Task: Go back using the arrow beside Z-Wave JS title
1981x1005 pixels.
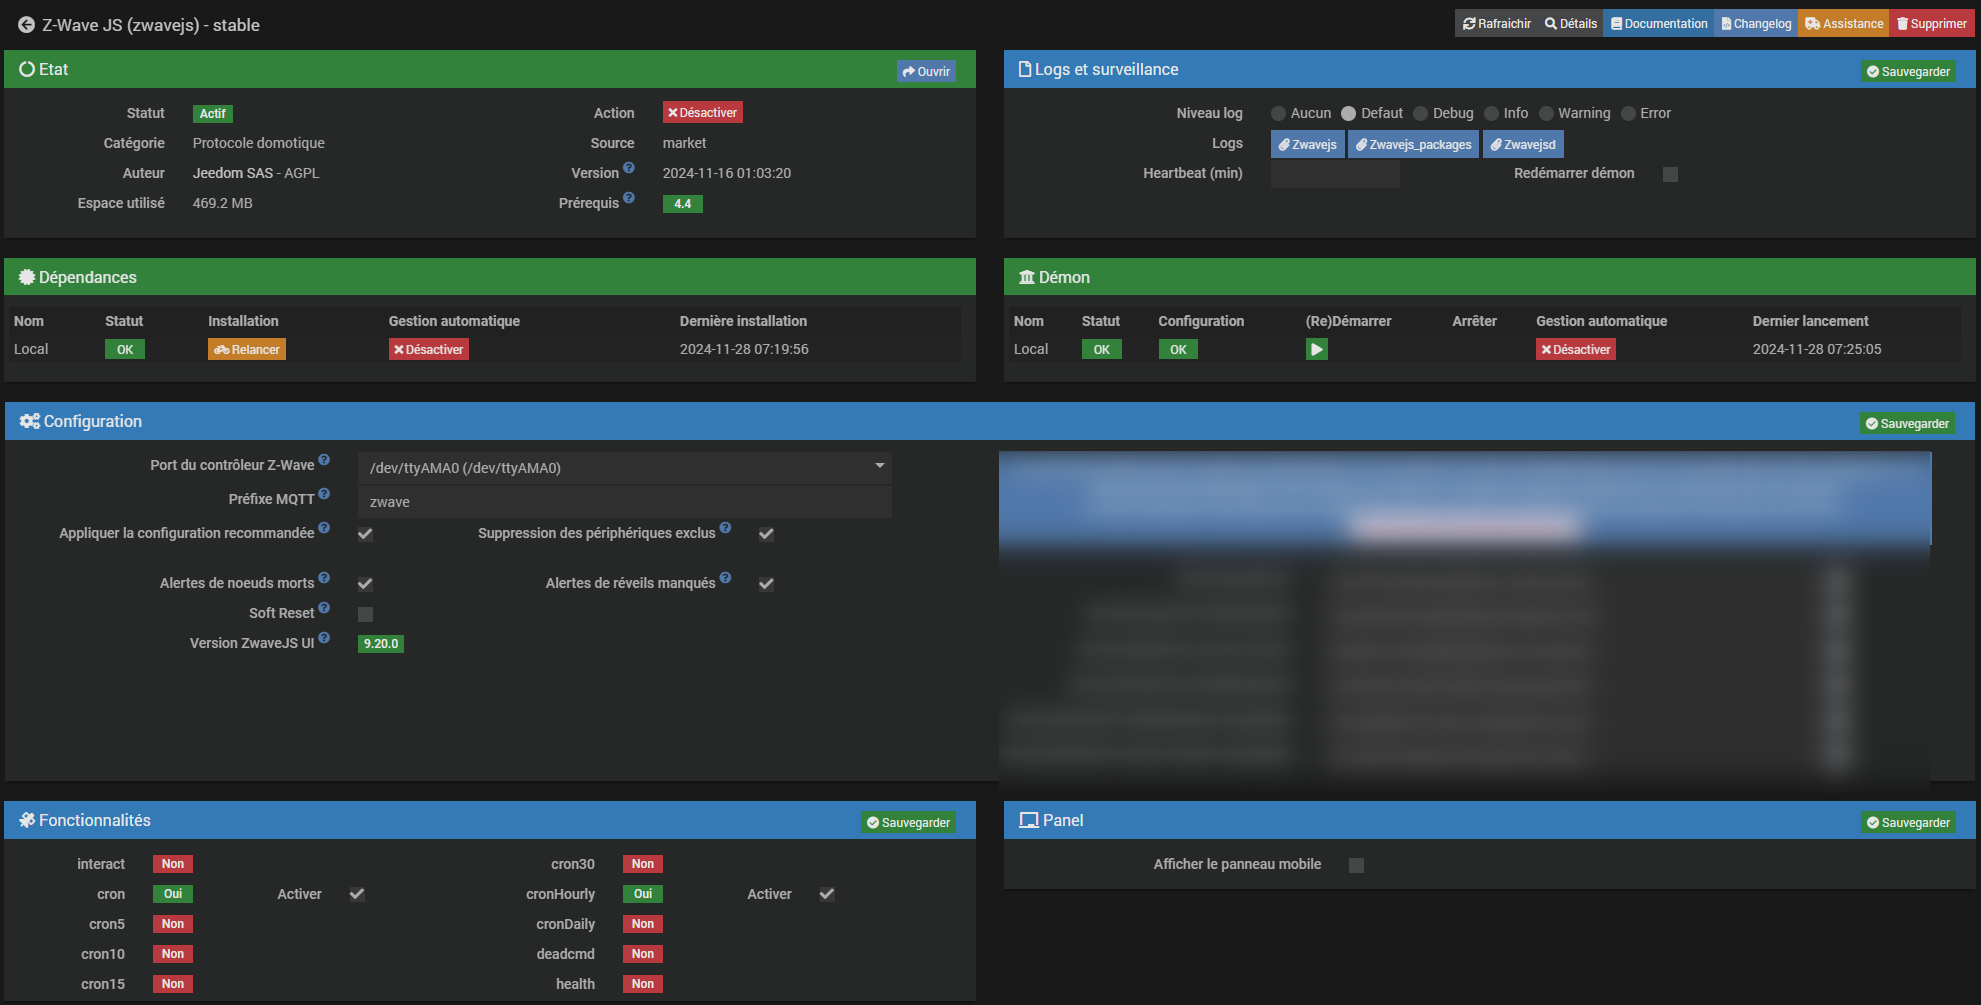Action: (27, 25)
